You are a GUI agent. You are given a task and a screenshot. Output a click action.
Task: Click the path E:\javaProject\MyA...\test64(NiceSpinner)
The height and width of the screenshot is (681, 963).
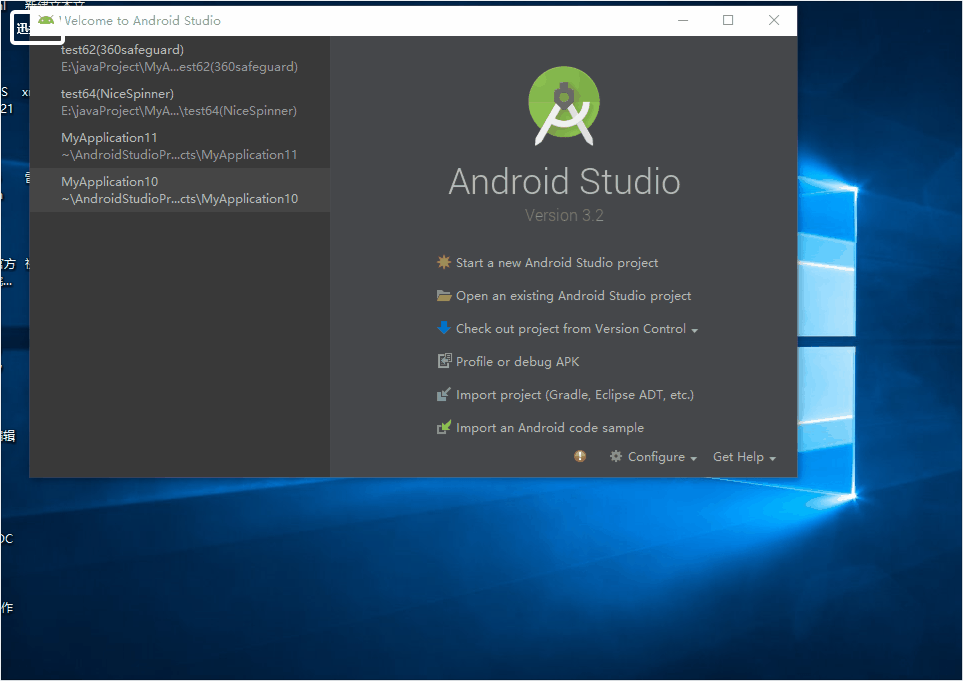179,111
